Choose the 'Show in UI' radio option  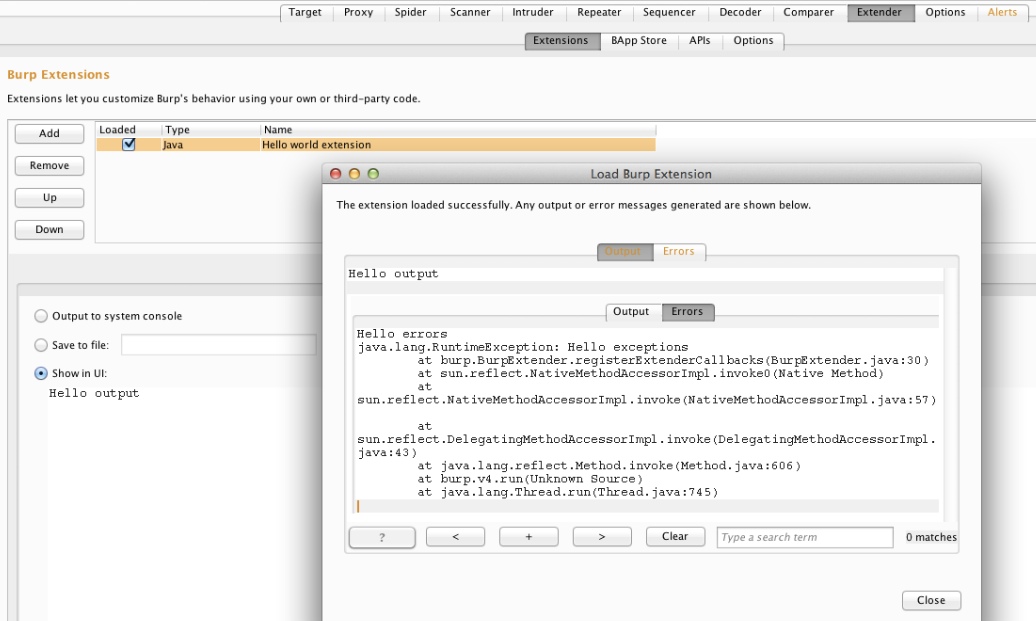(41, 373)
